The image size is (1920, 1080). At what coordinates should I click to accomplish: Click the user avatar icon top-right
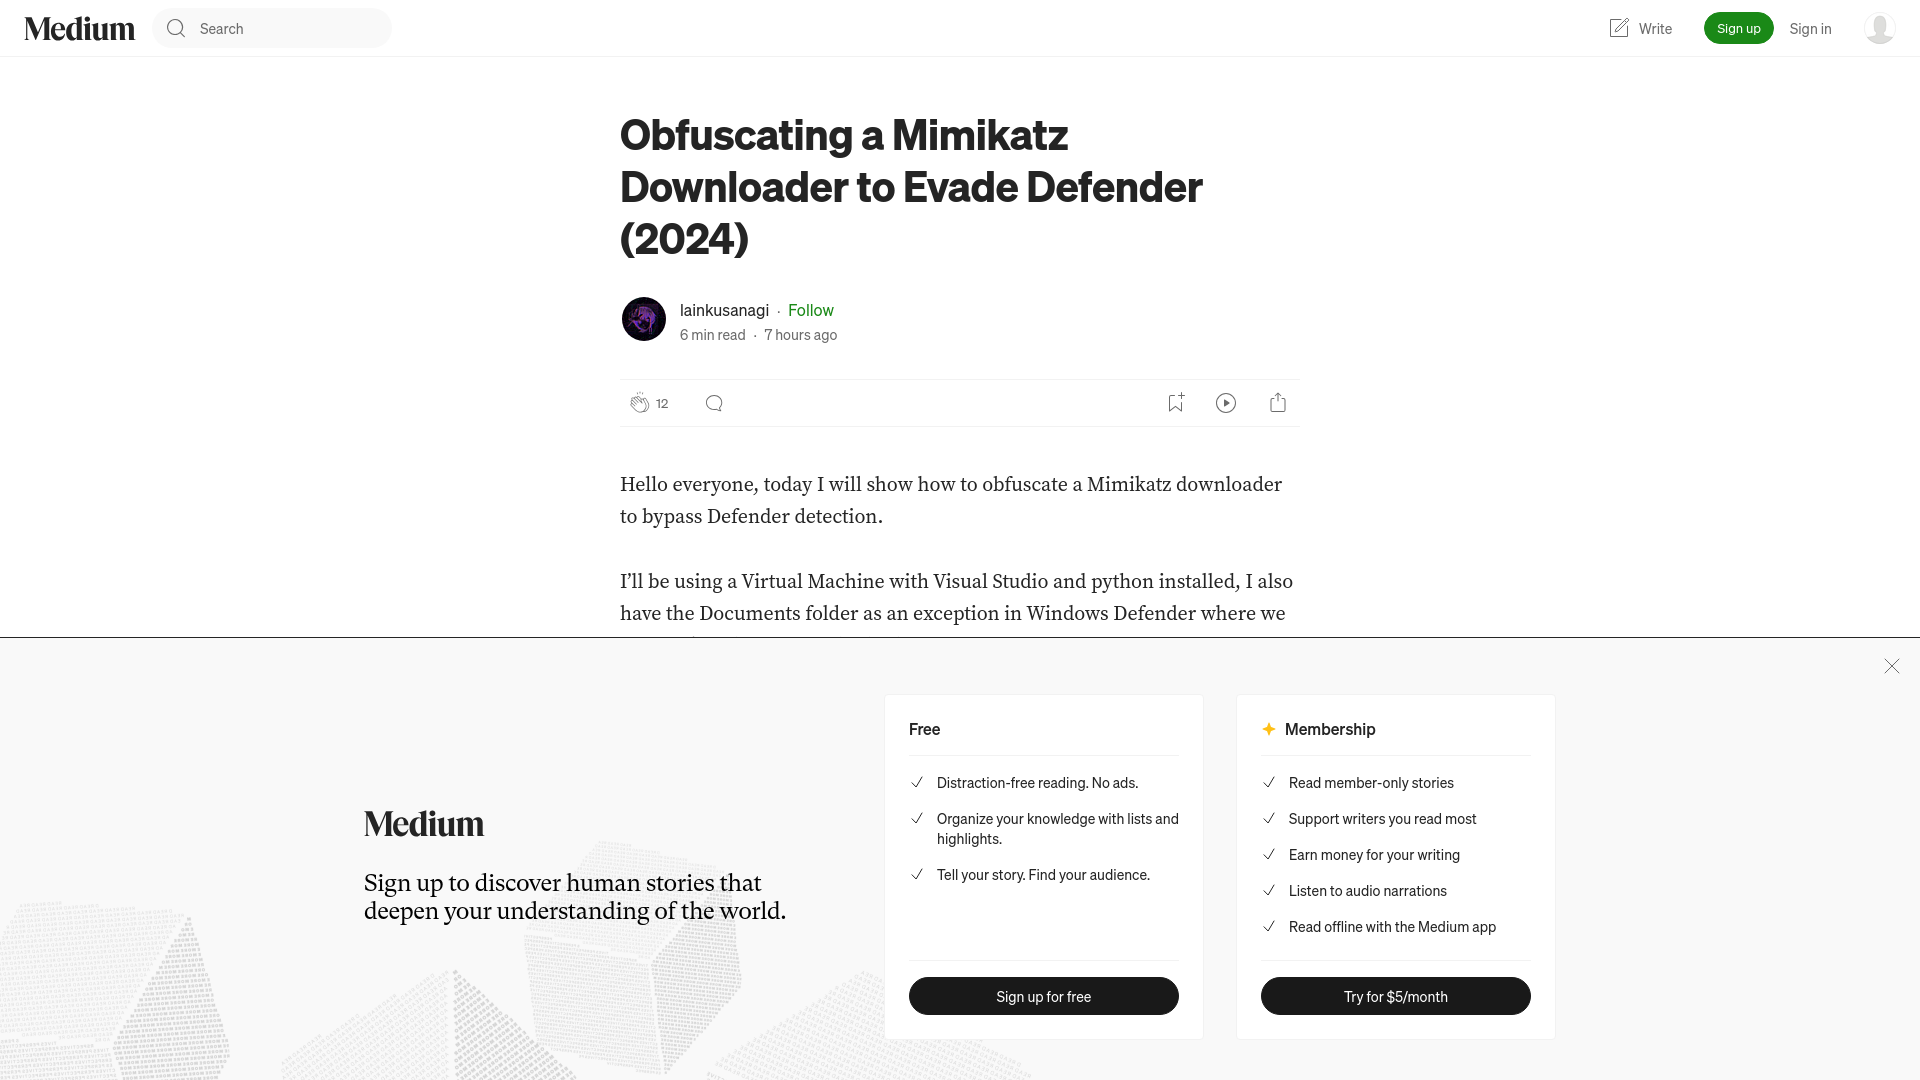pos(1879,29)
